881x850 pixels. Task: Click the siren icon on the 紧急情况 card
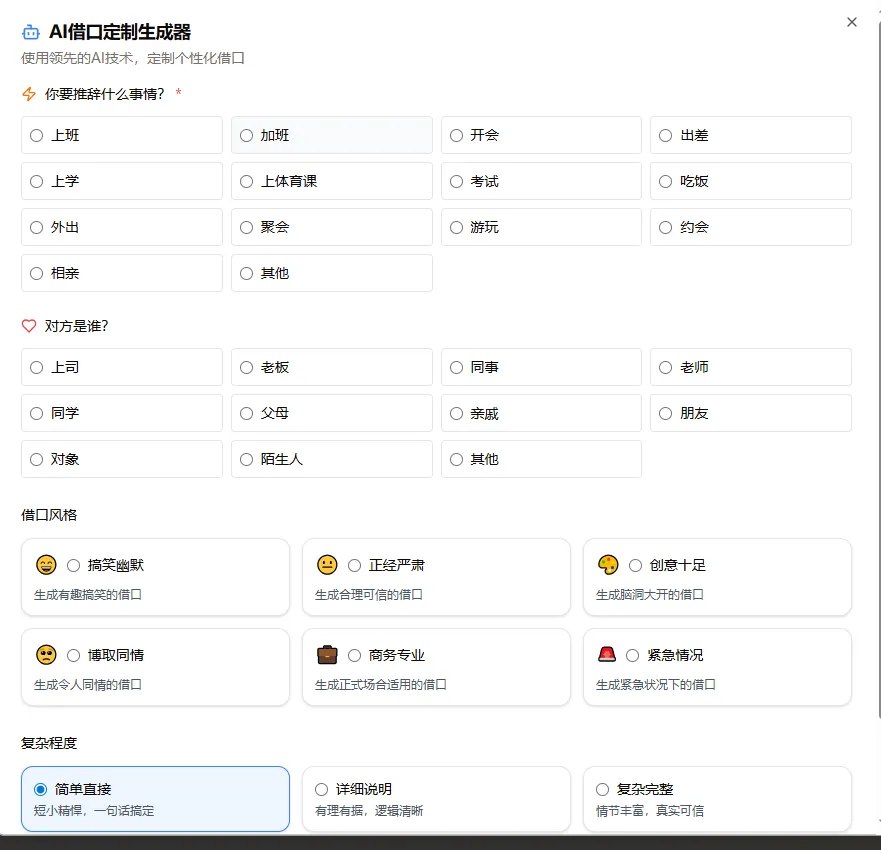tap(608, 655)
